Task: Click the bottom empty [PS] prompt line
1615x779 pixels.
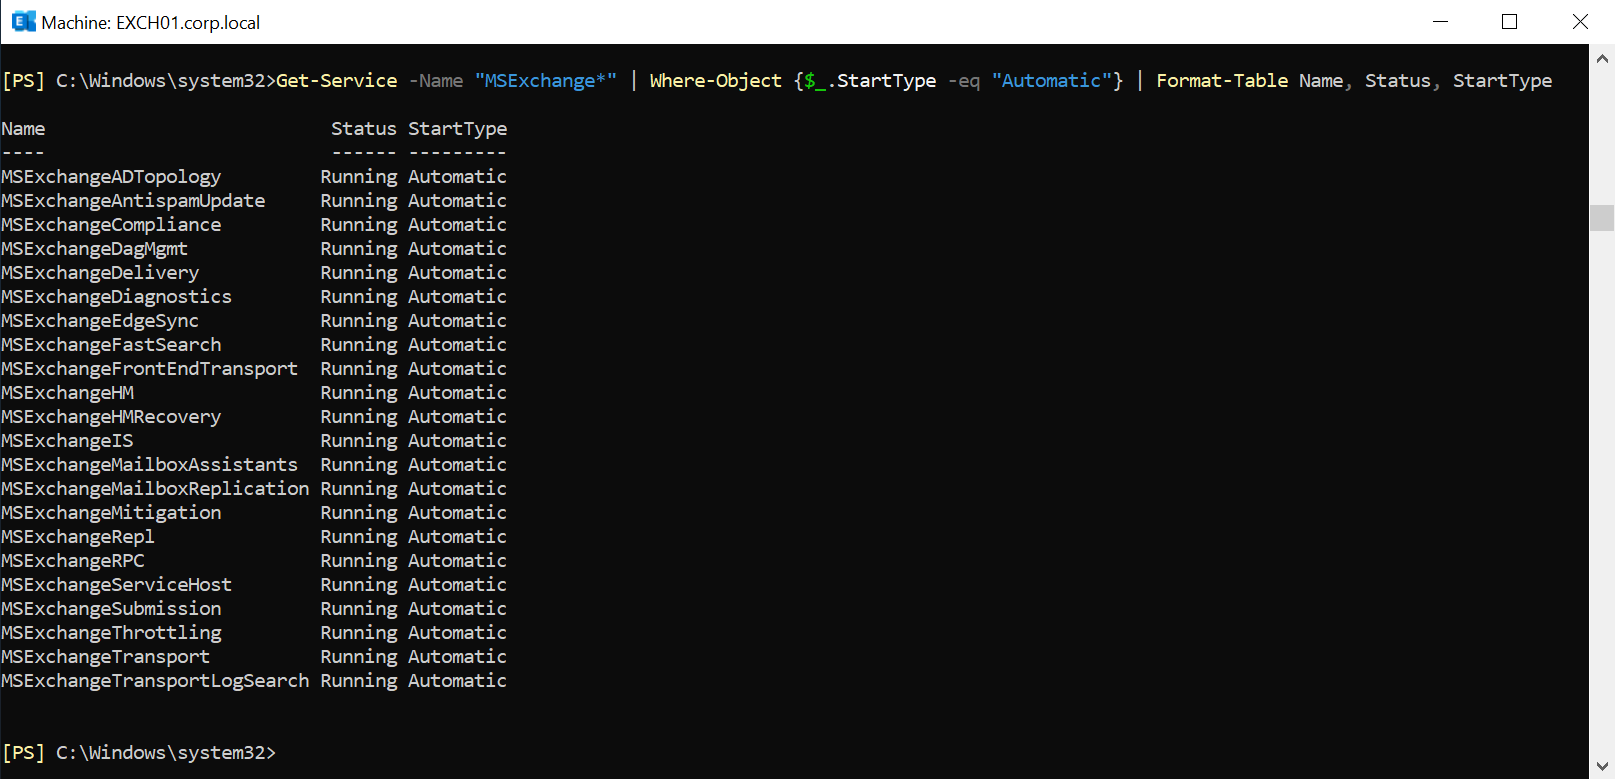Action: pyautogui.click(x=139, y=753)
